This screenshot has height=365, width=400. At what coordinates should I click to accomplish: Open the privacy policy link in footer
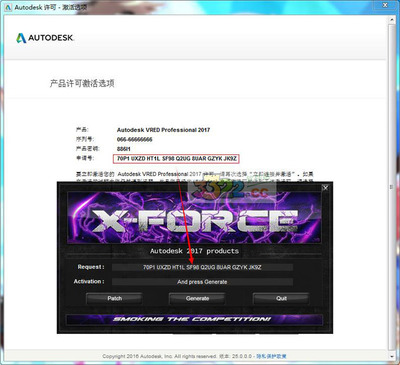(271, 356)
